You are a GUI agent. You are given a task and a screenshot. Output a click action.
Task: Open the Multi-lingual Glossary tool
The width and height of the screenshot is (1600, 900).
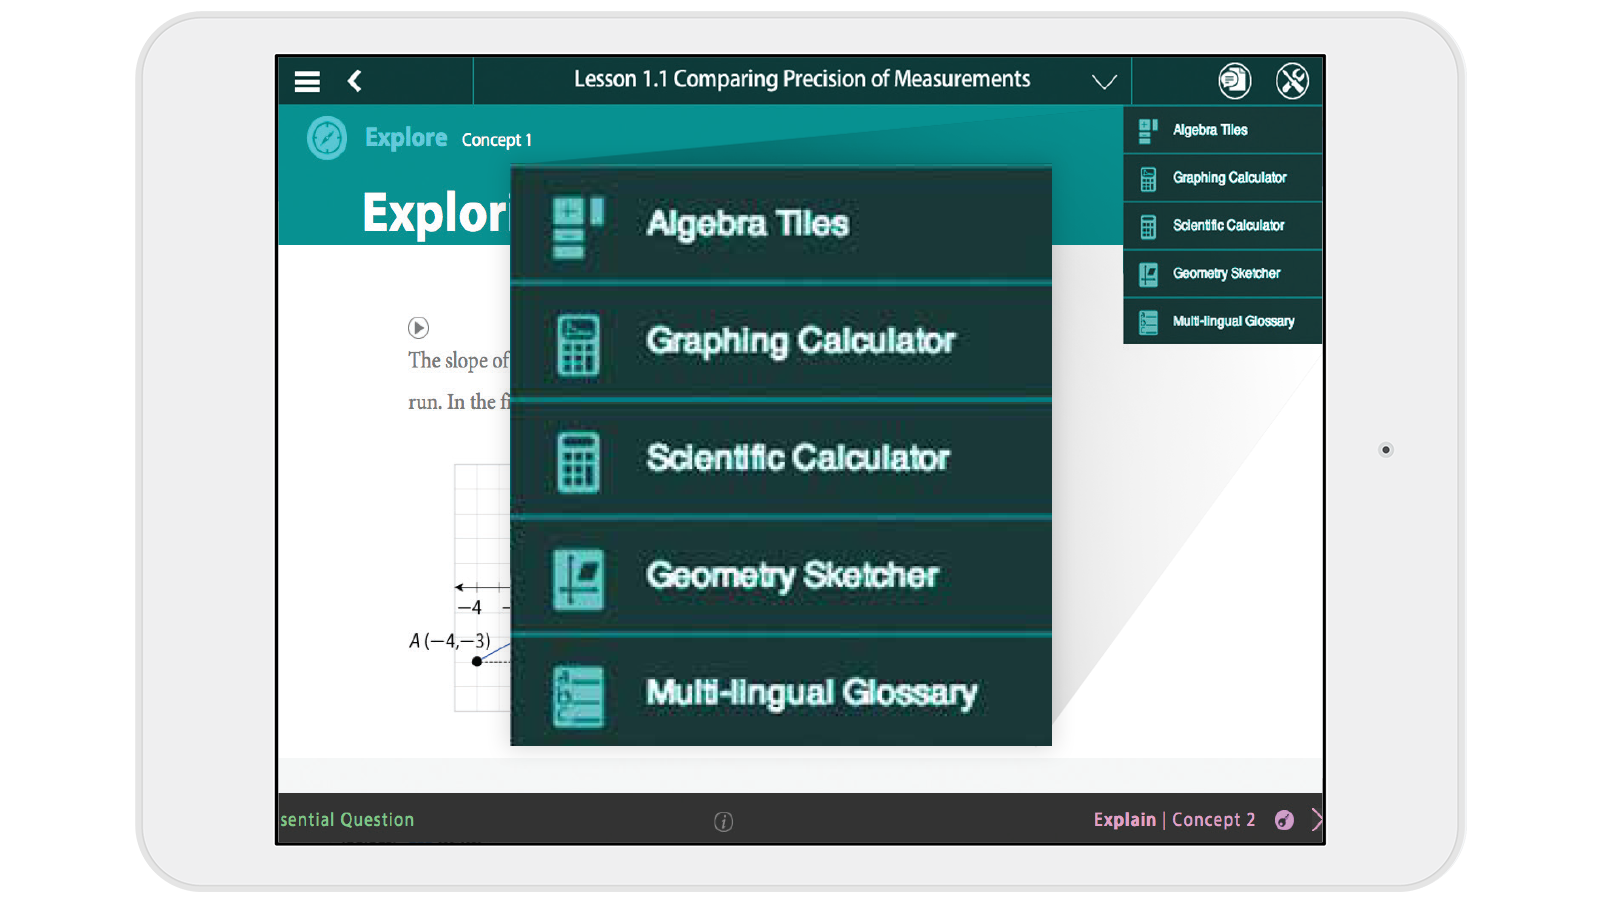pyautogui.click(x=780, y=692)
